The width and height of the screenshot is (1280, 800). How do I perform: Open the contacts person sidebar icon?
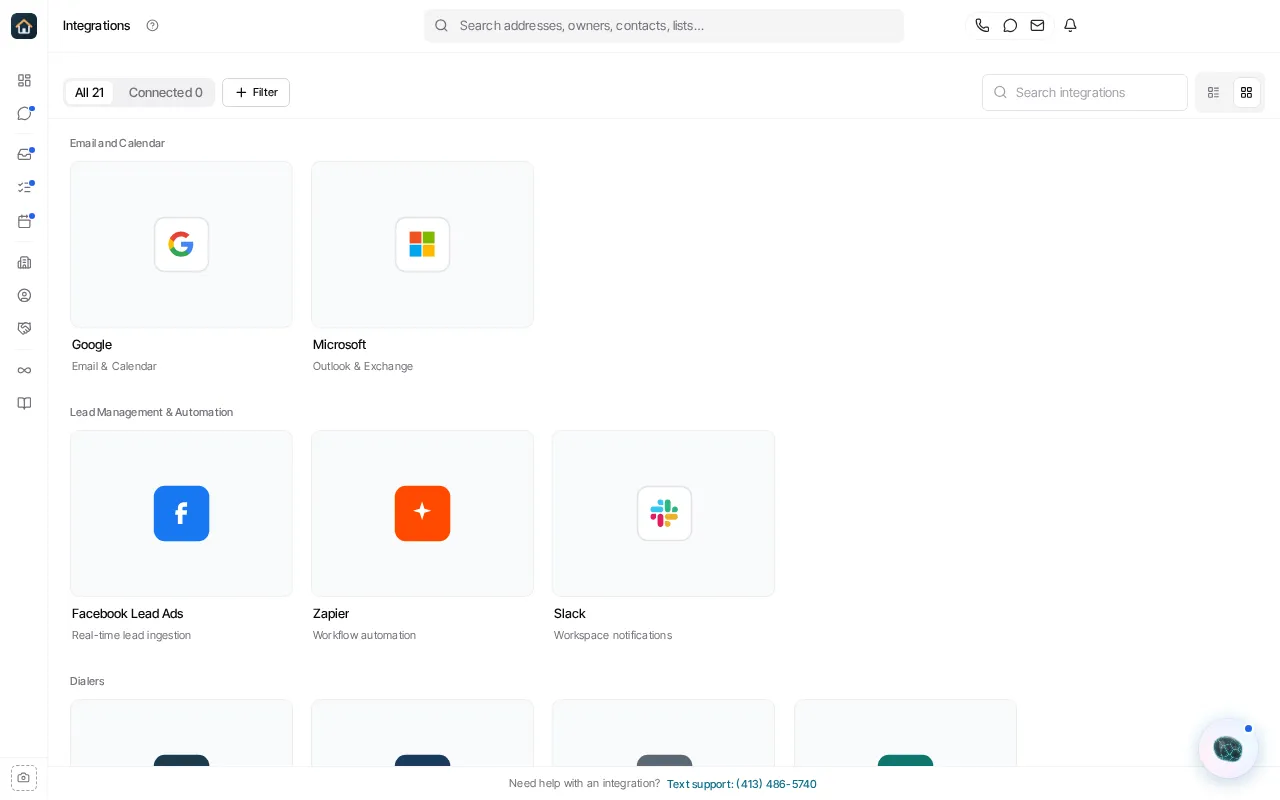coord(24,295)
